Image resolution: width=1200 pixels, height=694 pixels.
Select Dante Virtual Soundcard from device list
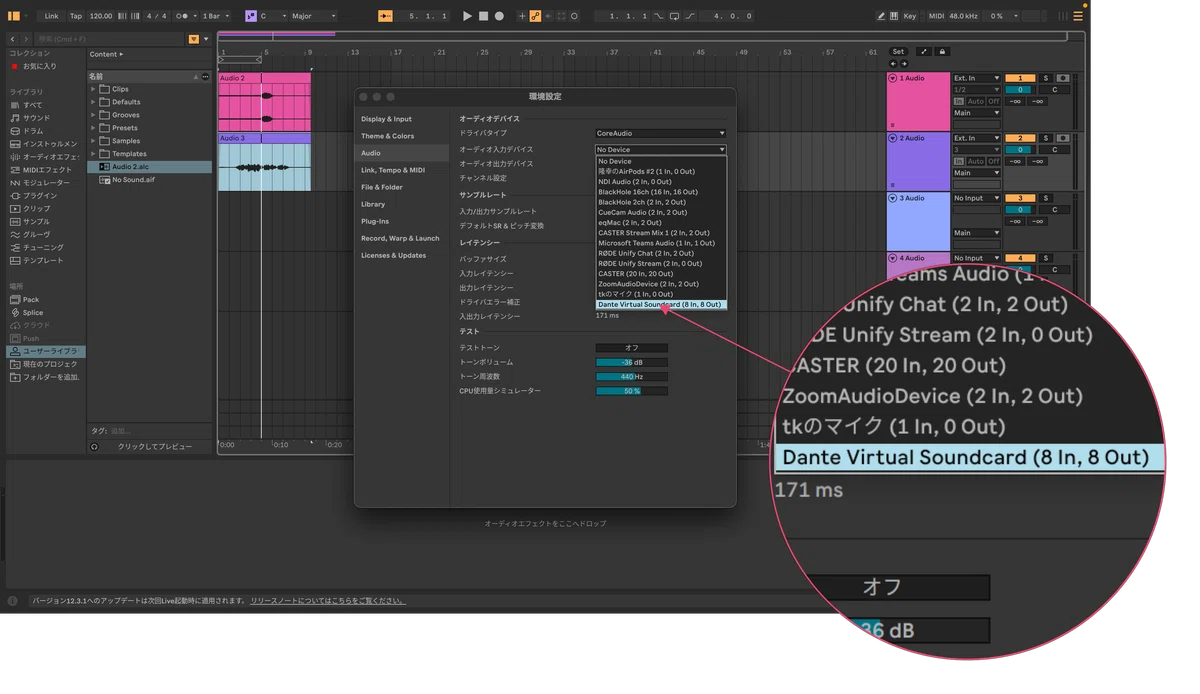point(661,304)
